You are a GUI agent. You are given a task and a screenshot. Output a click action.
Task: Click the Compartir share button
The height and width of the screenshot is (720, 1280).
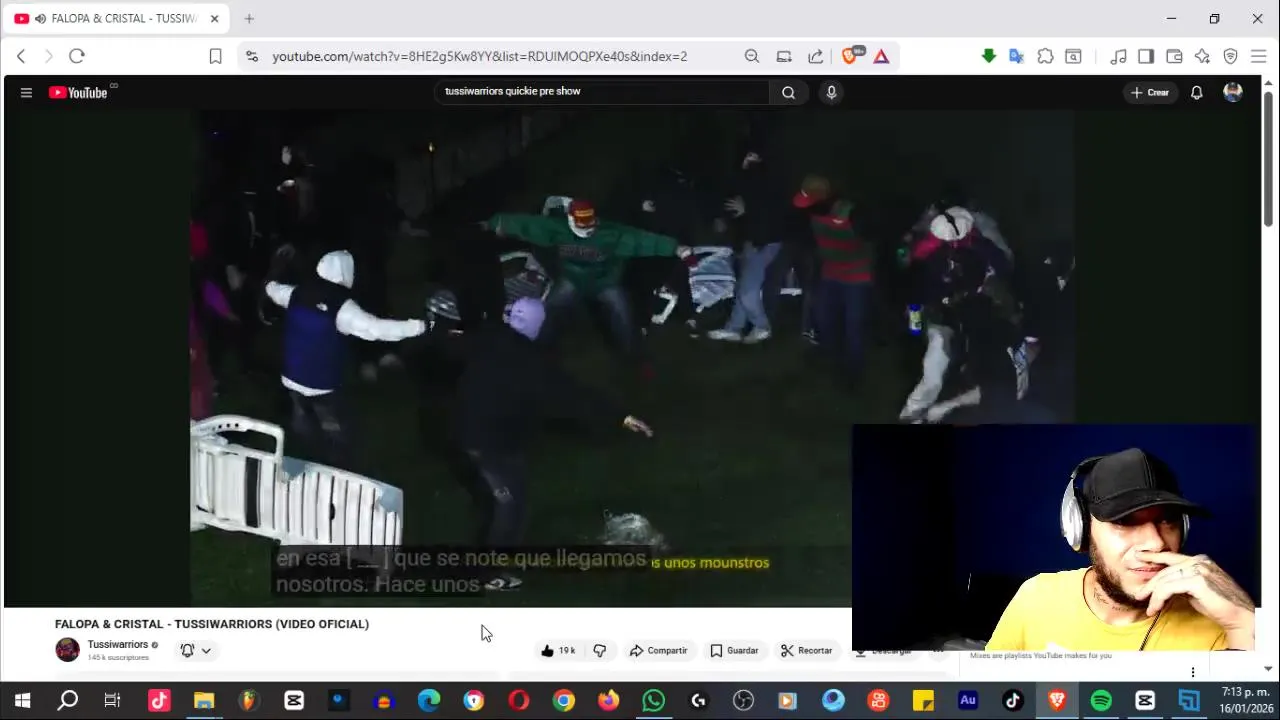pyautogui.click(x=658, y=650)
